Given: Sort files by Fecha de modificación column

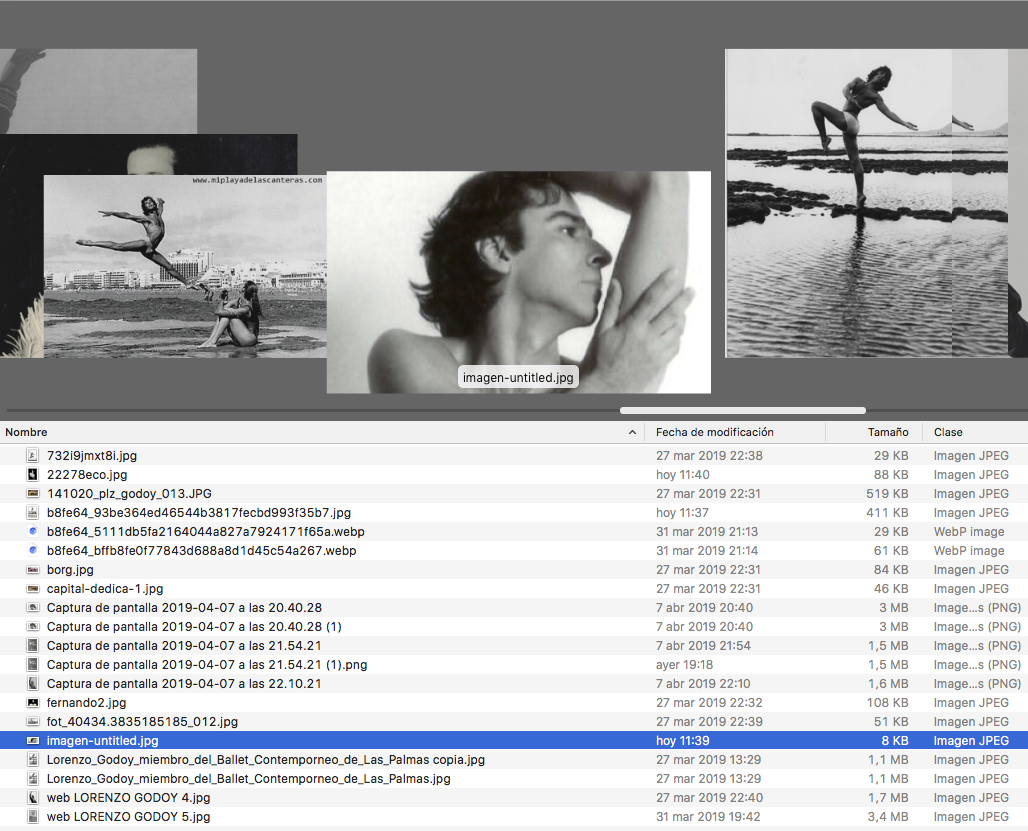Looking at the screenshot, I should [714, 432].
